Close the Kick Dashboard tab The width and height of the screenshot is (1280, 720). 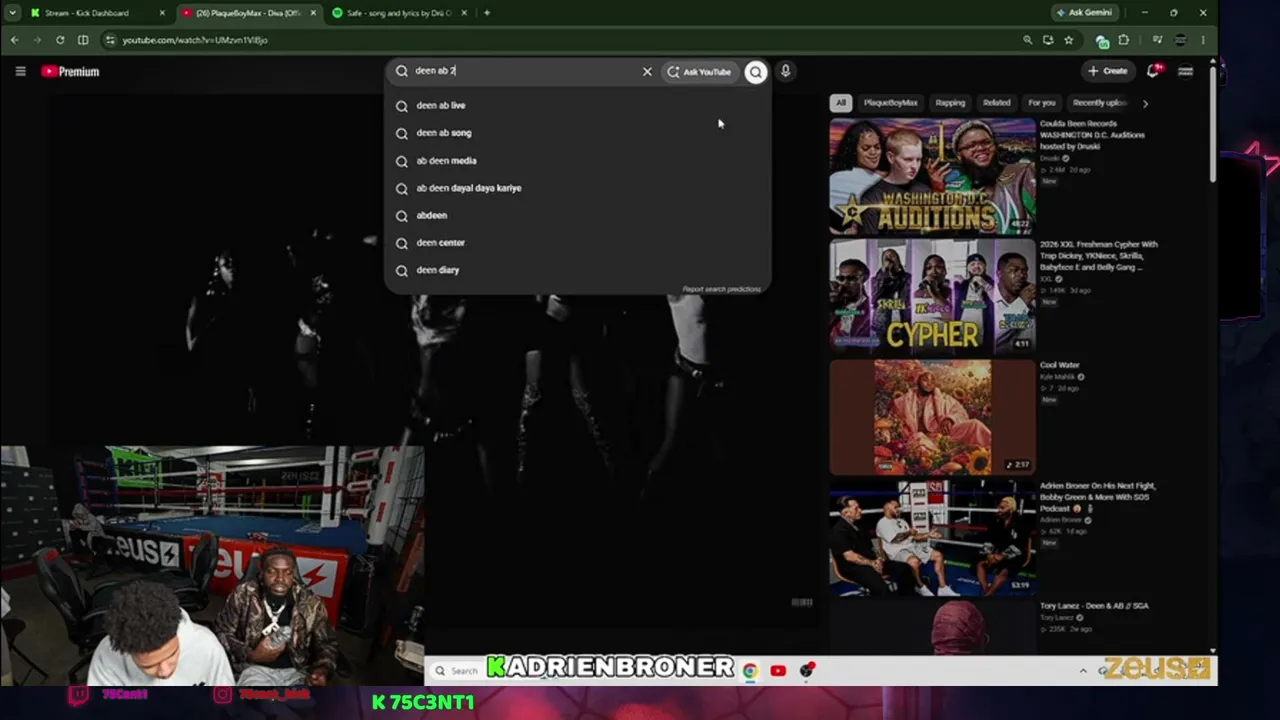pos(162,13)
